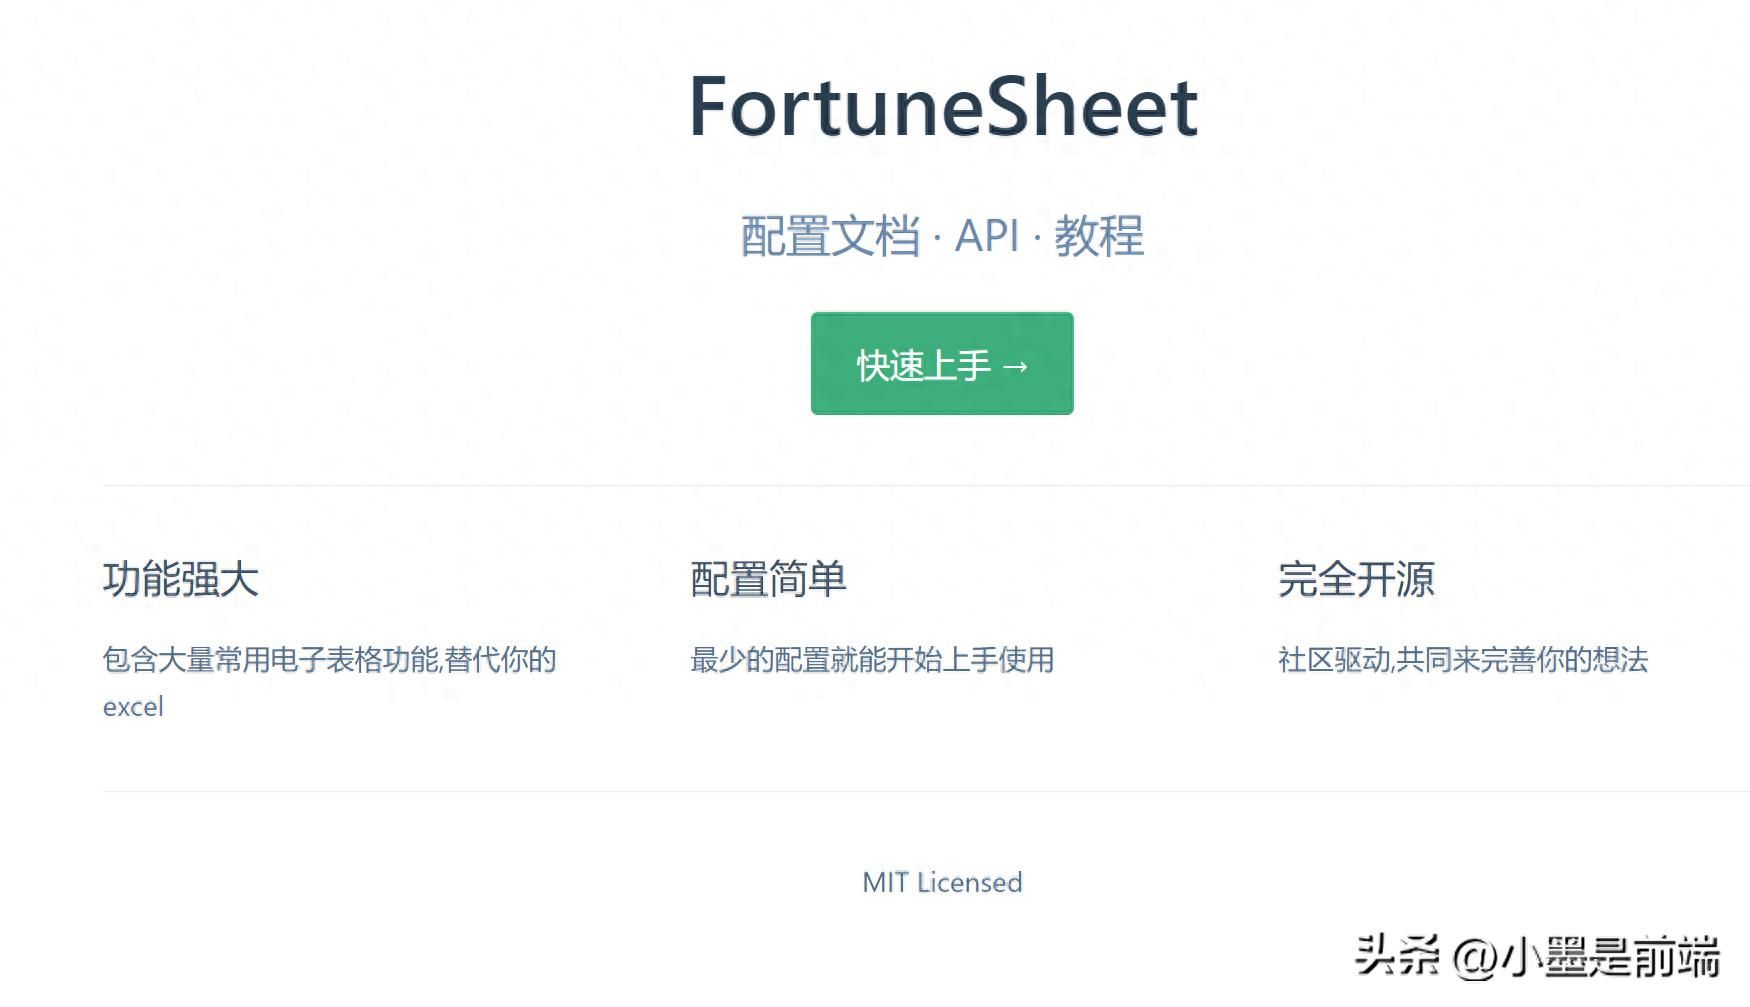Click the @小墨是前端 watermark handle

coord(1586,957)
